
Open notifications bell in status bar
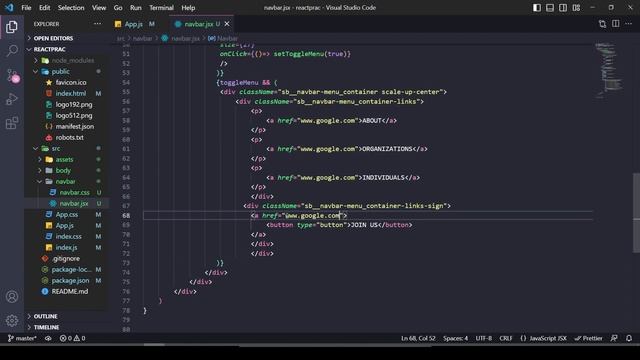(x=629, y=338)
